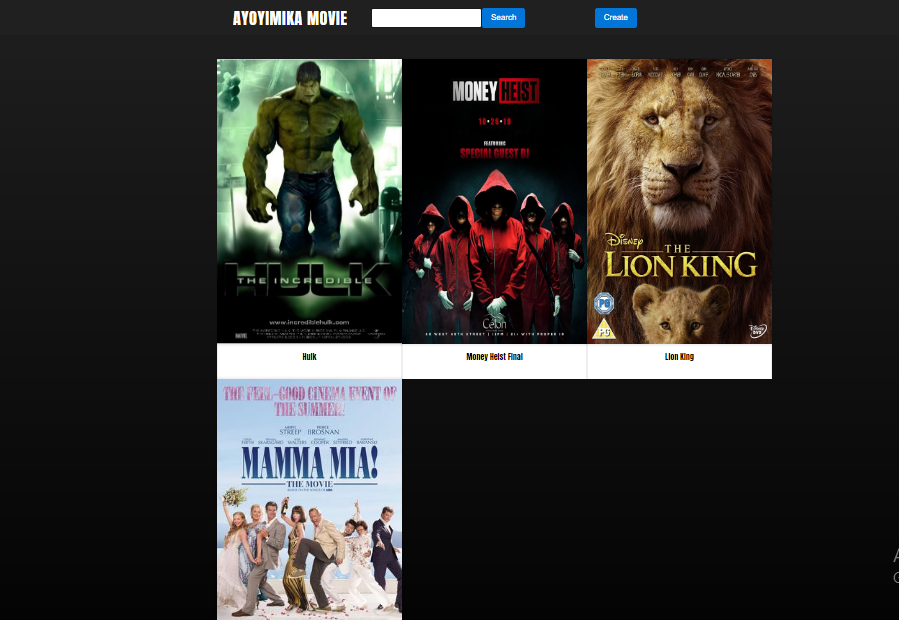Focus the movie search input field

coord(426,18)
